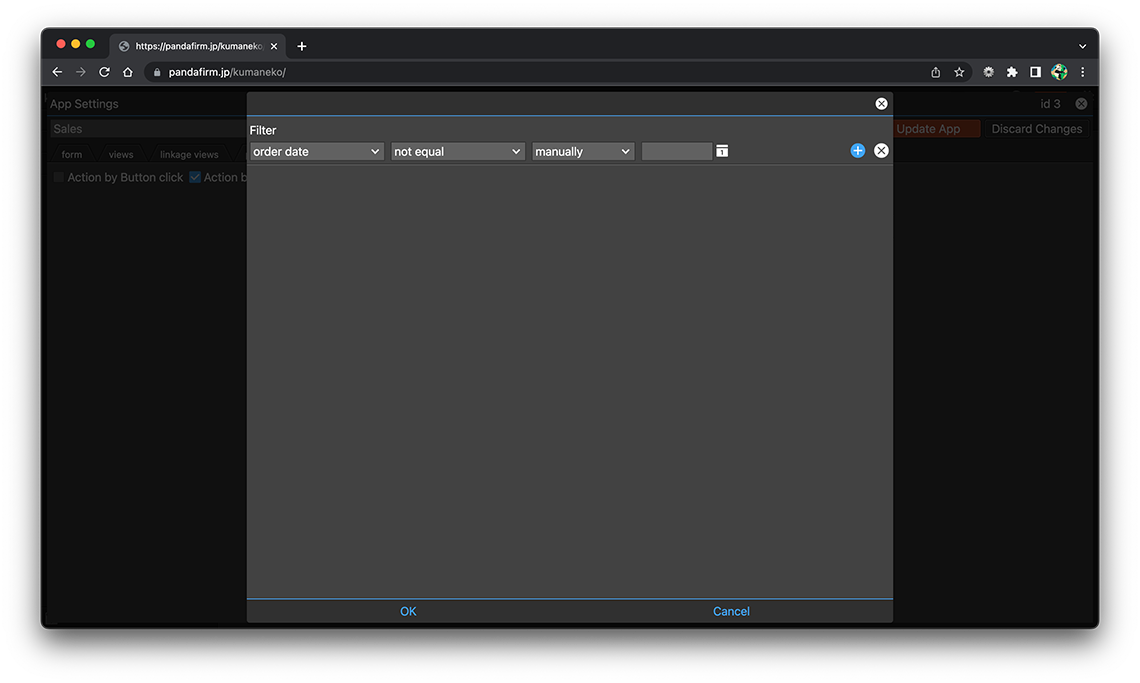
Task: Open the browser extensions puzzle icon
Action: pos(1012,72)
